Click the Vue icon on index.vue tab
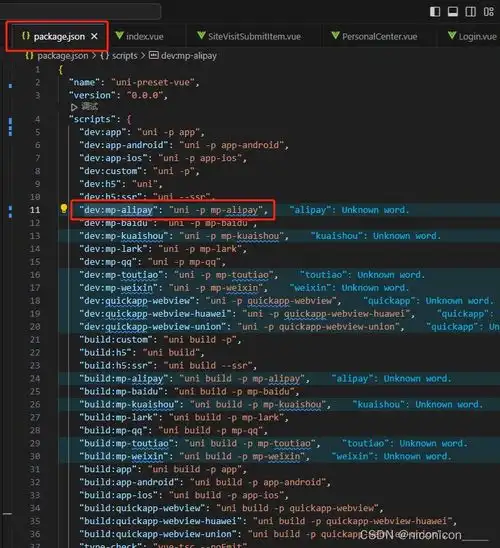This screenshot has height=548, width=500. click(119, 35)
